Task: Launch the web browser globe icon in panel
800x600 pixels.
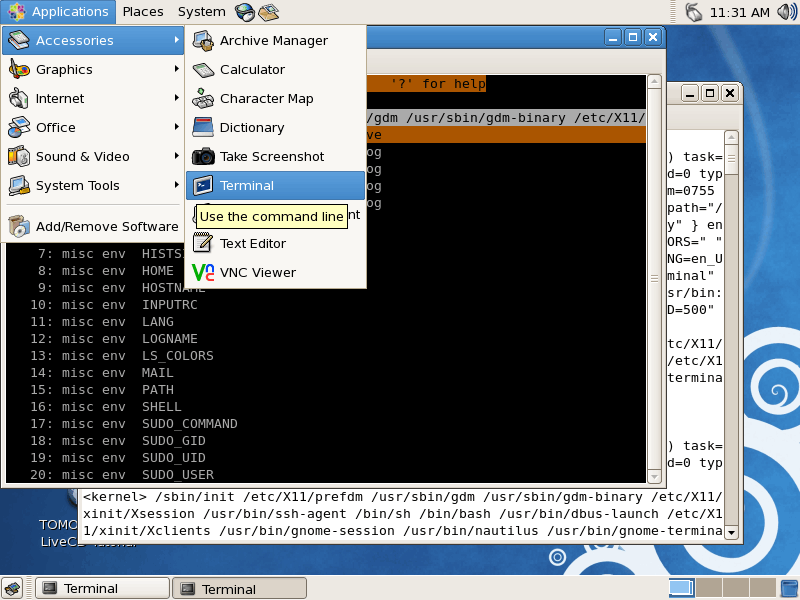Action: click(245, 12)
